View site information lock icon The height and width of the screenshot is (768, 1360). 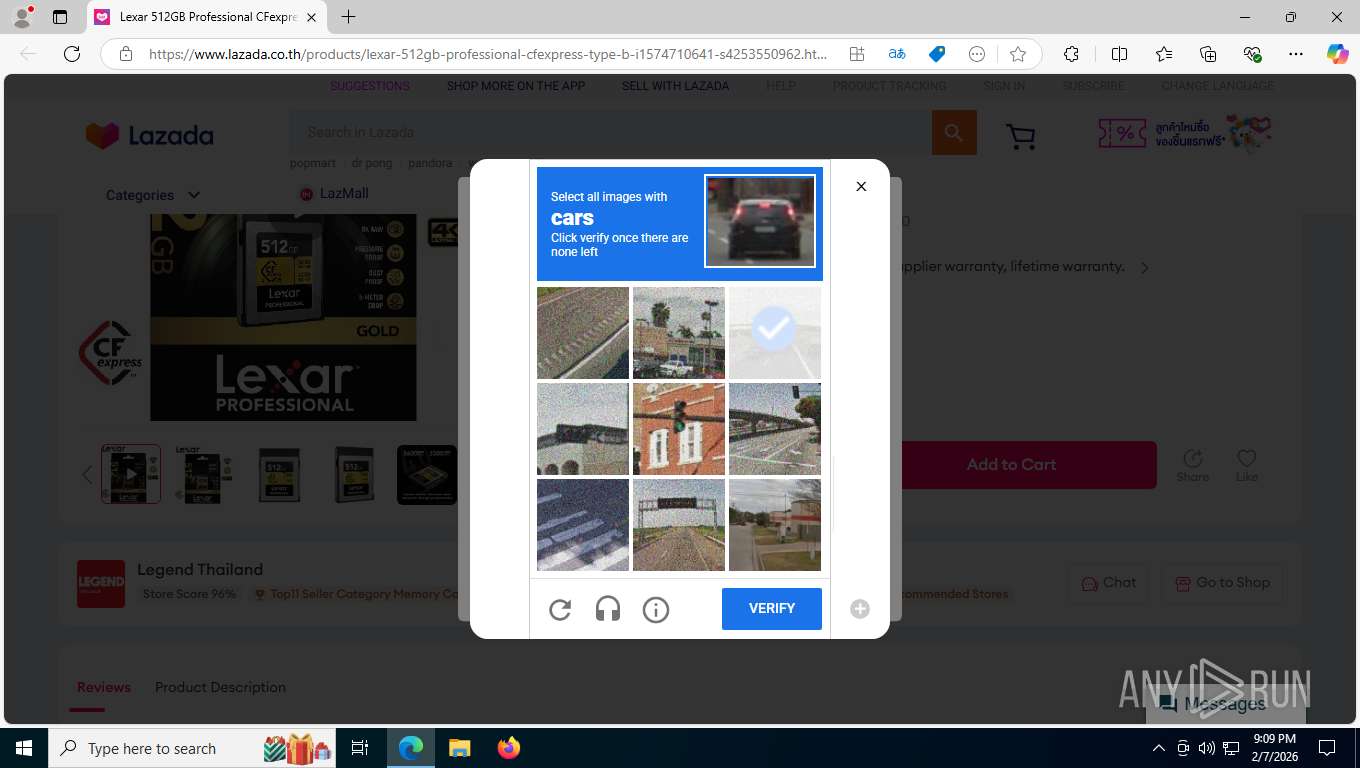click(125, 54)
